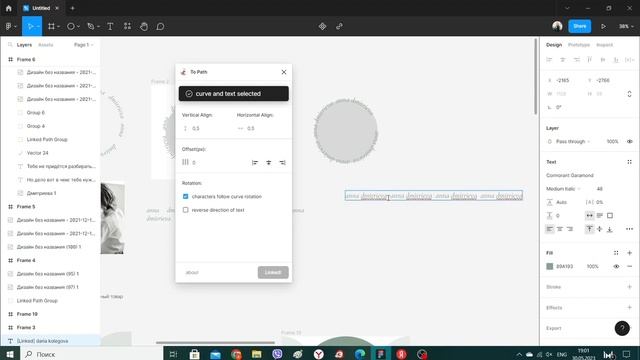The height and width of the screenshot is (360, 640).
Task: Go to the Figma home icon
Action: (x=9, y=8)
